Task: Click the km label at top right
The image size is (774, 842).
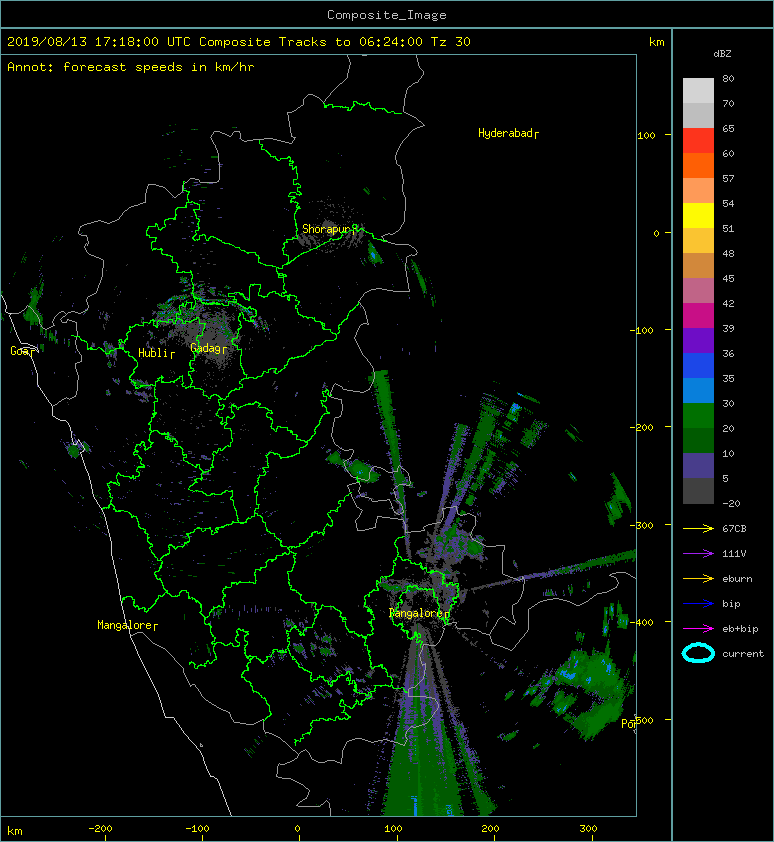Action: [x=656, y=42]
